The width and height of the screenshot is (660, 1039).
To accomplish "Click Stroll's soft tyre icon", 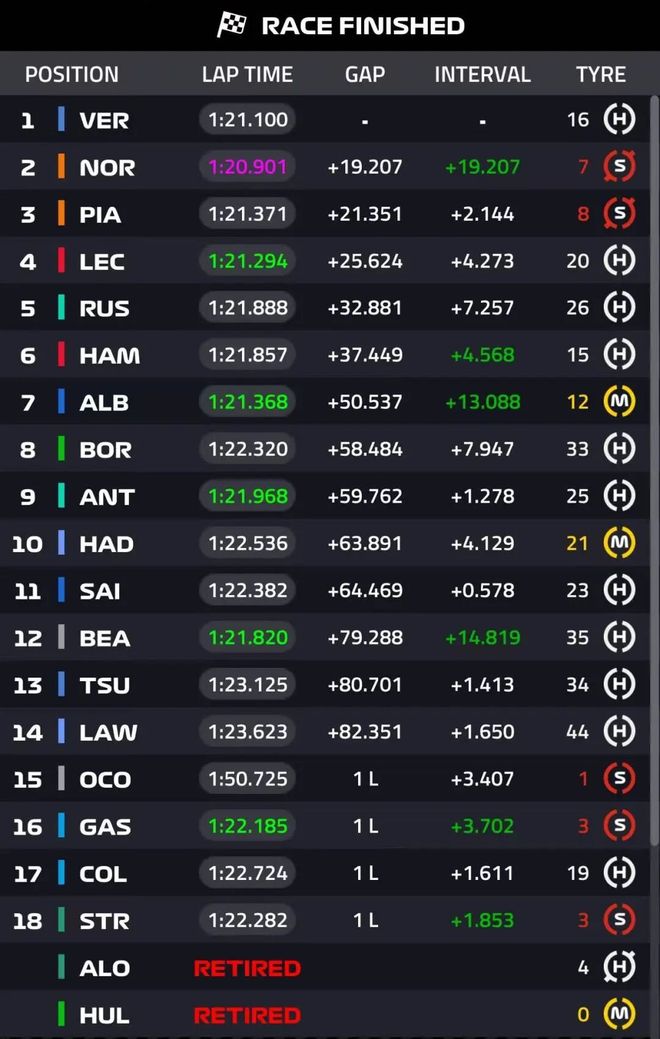I will point(619,920).
